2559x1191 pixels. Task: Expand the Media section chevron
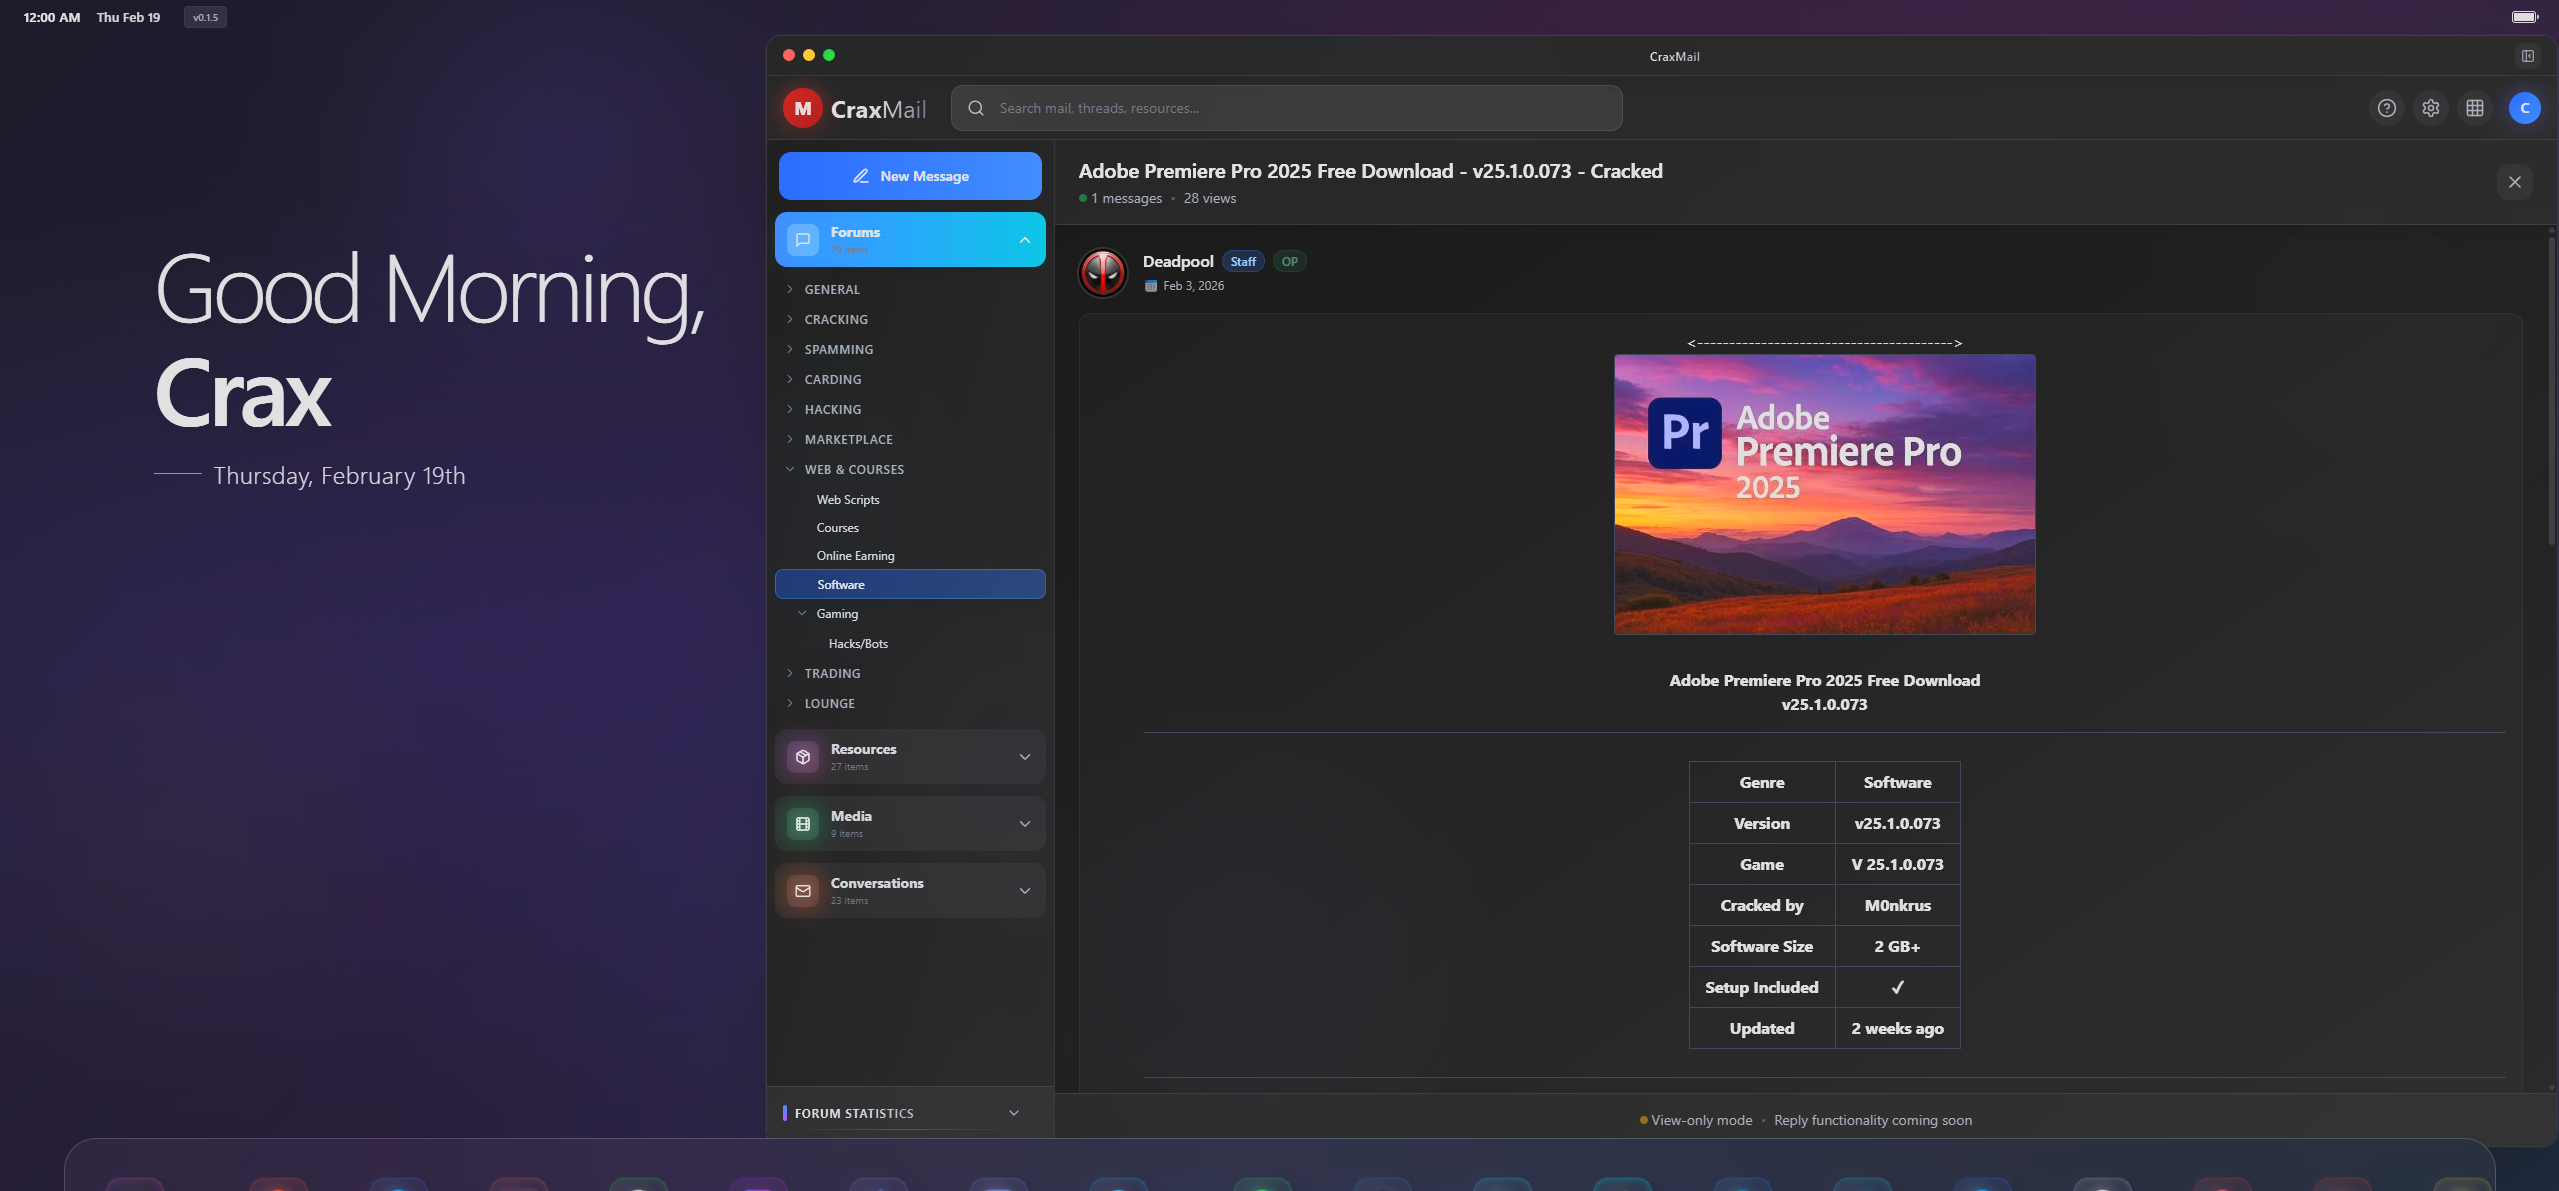point(1025,824)
